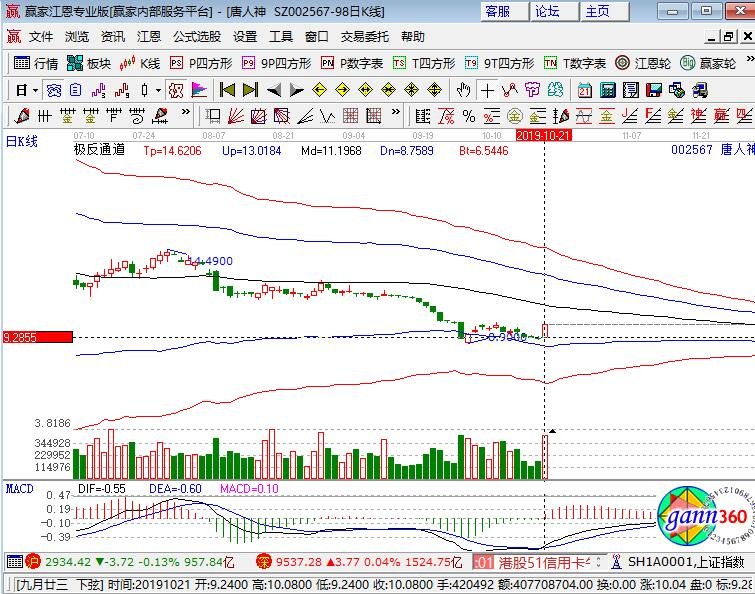Open the calculator tool icon
Image resolution: width=755 pixels, height=594 pixels.
pyautogui.click(x=608, y=90)
